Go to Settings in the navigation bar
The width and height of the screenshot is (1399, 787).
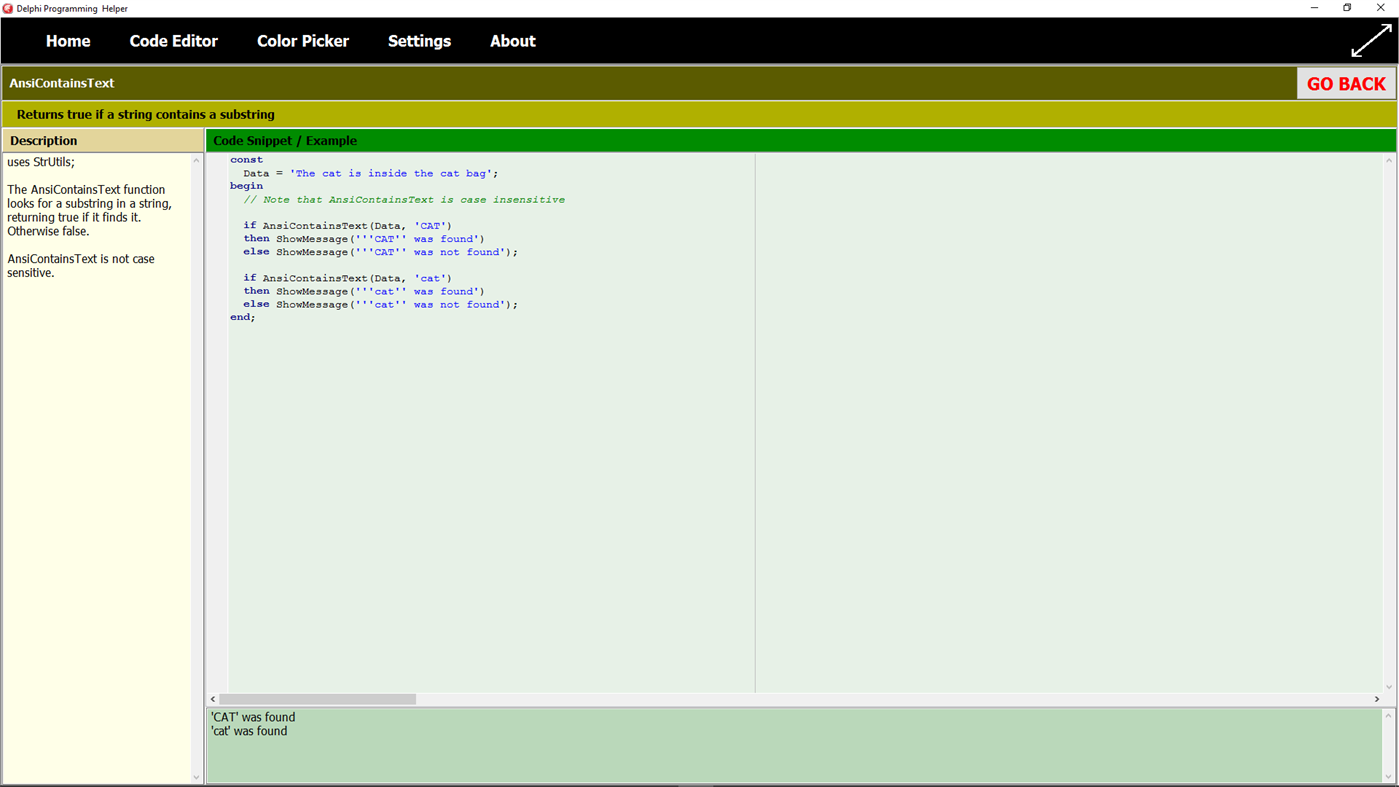419,41
